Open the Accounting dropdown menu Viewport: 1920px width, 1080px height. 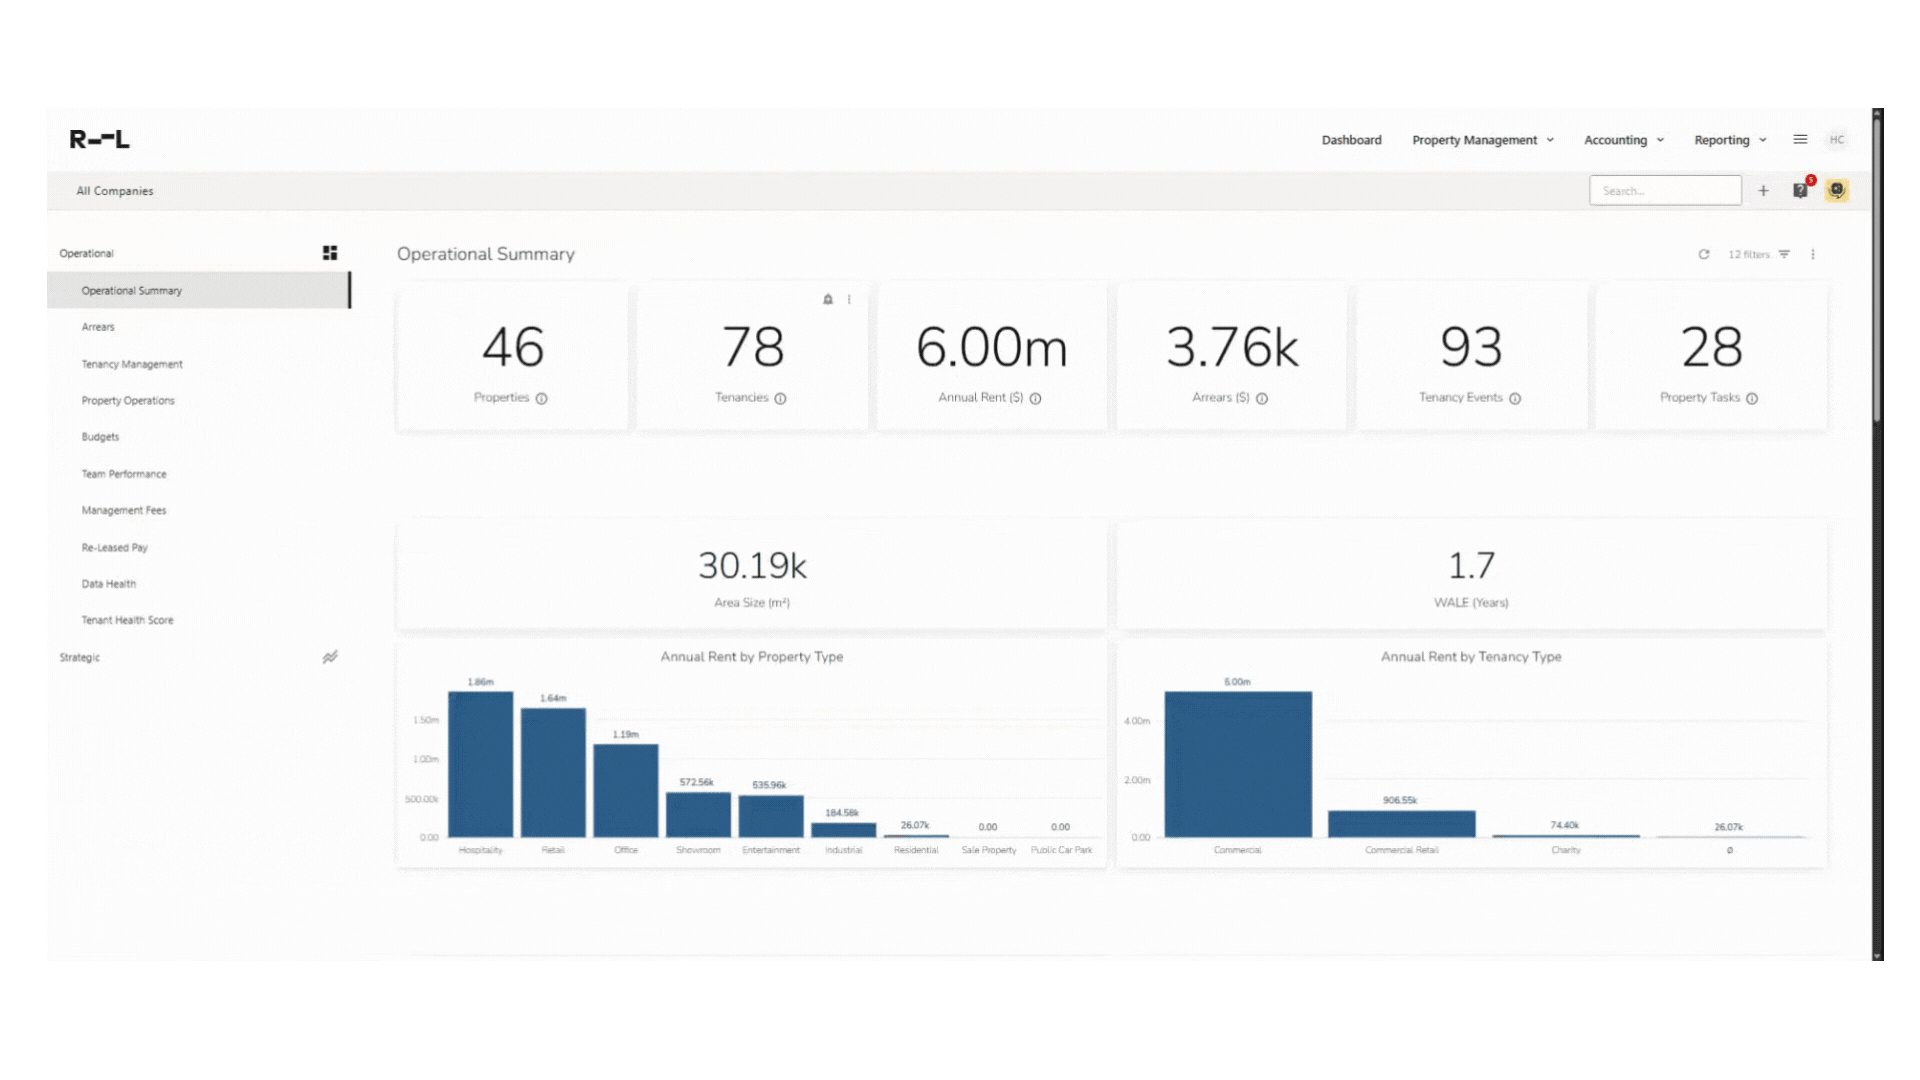[x=1623, y=140]
